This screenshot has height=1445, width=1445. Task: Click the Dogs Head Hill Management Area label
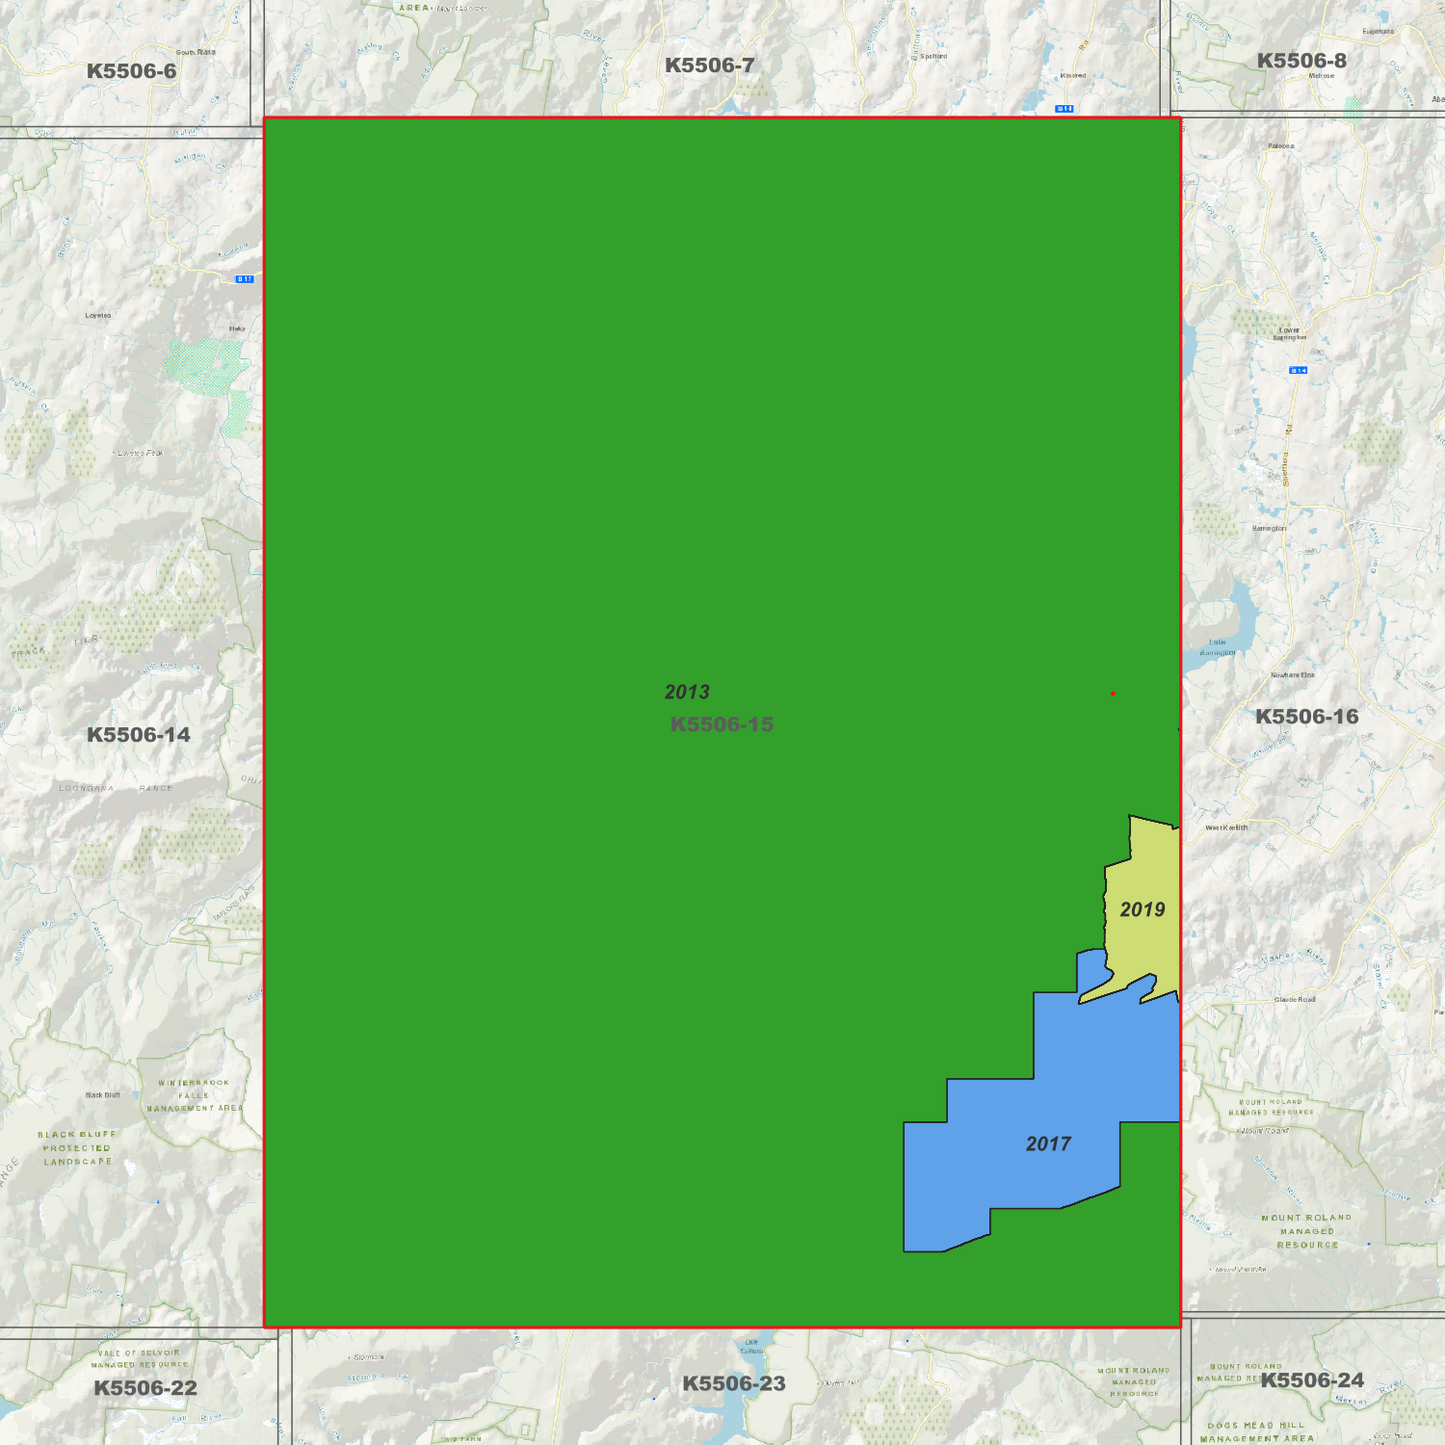(x=1257, y=1432)
